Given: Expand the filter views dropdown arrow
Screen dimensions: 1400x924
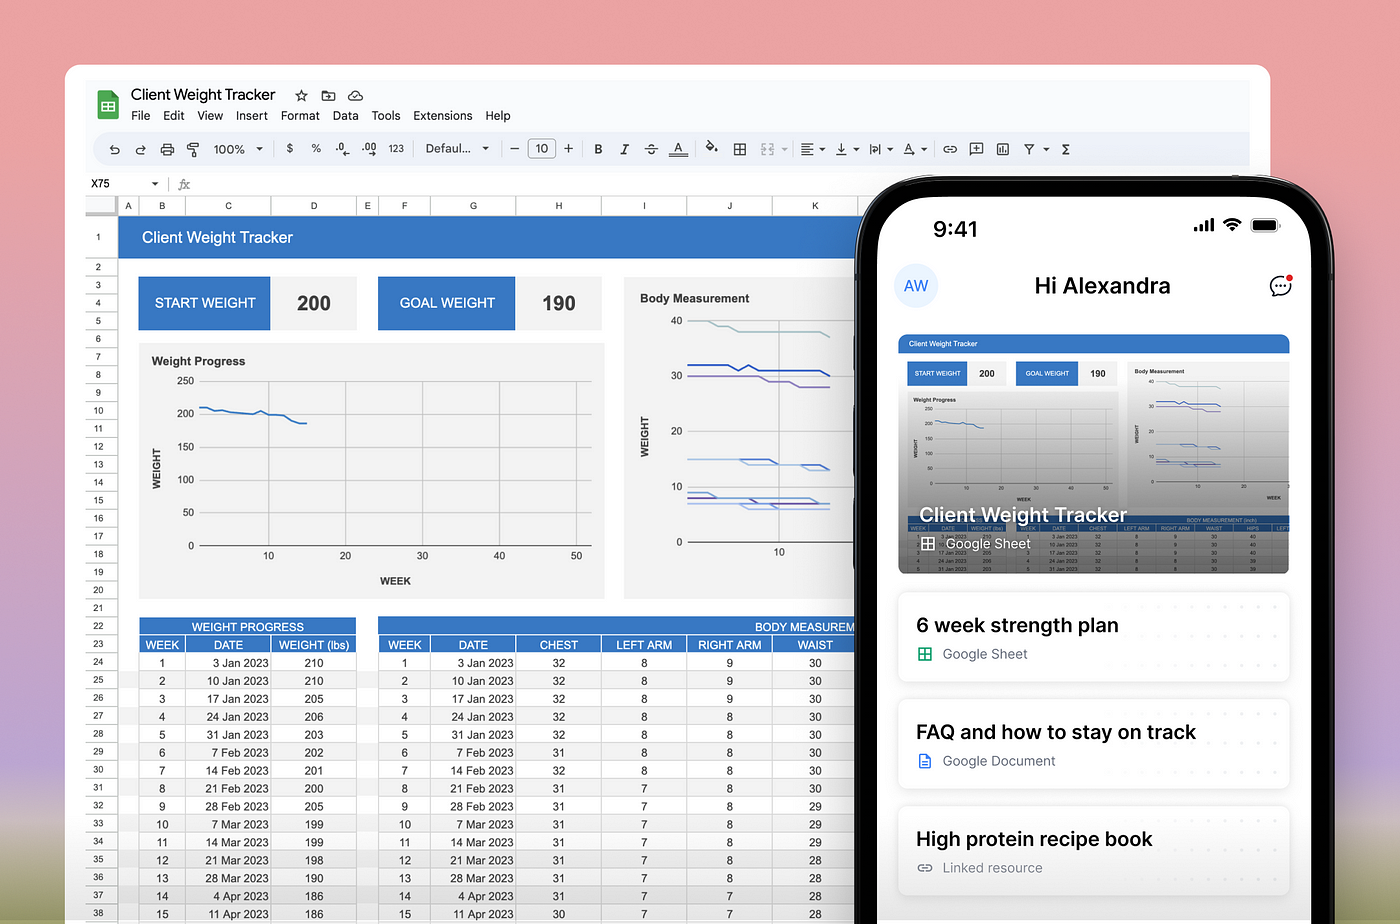Looking at the screenshot, I should coord(1046,149).
